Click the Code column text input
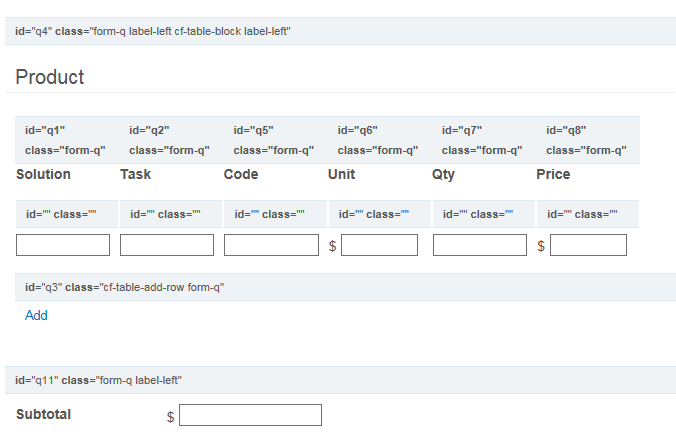 [271, 245]
